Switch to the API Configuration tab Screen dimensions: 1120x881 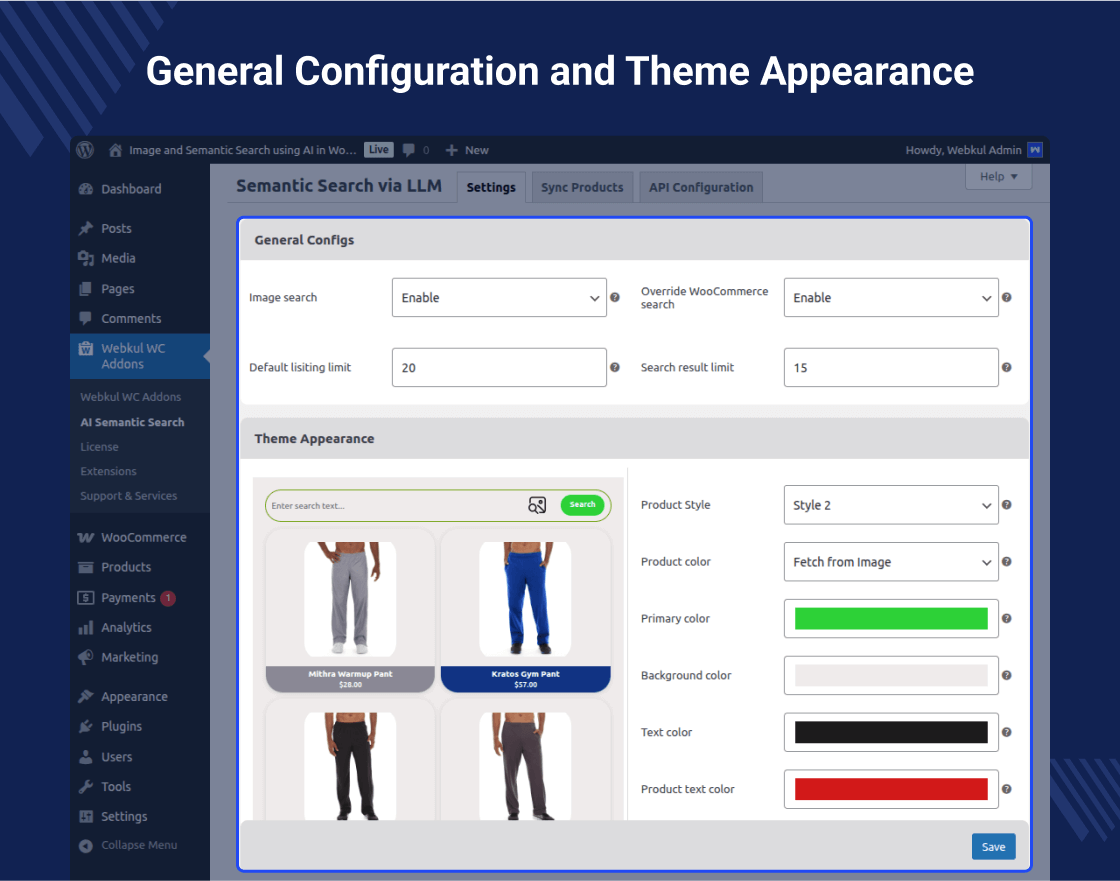(701, 187)
